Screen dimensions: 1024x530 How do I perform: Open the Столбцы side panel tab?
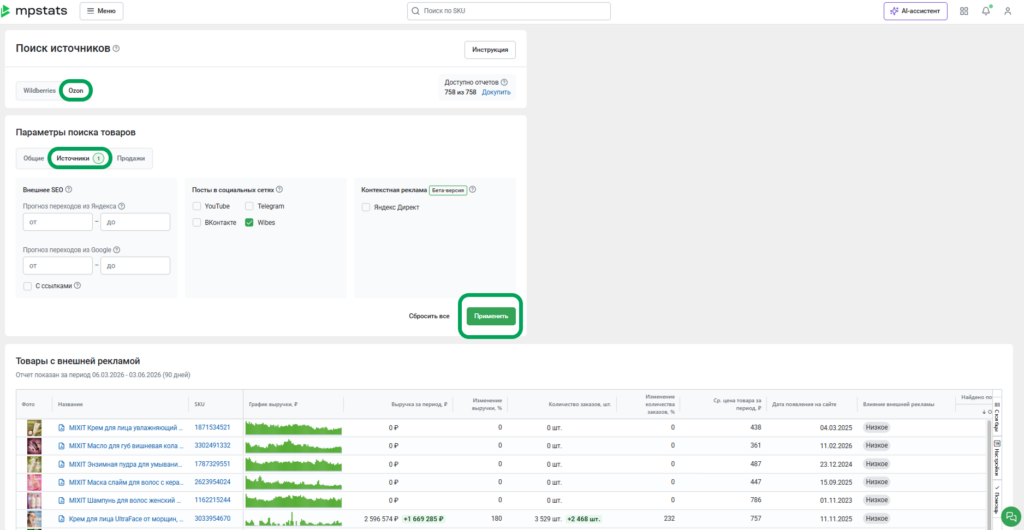coord(997,417)
